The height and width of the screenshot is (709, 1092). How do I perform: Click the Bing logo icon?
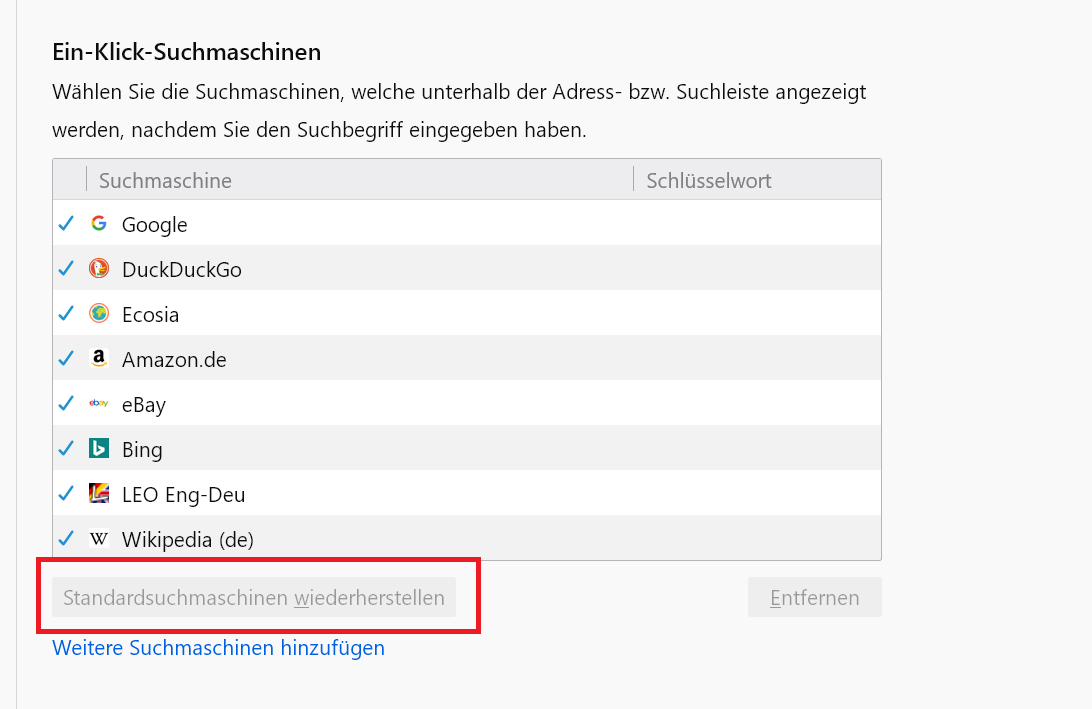click(x=99, y=449)
